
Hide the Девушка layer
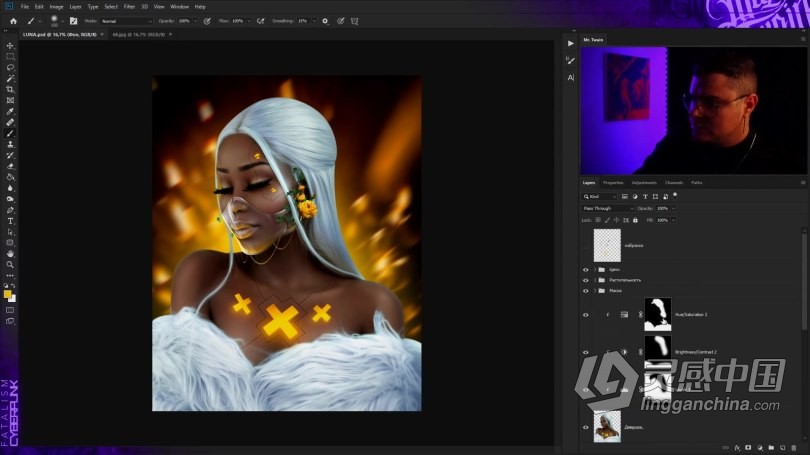point(585,427)
